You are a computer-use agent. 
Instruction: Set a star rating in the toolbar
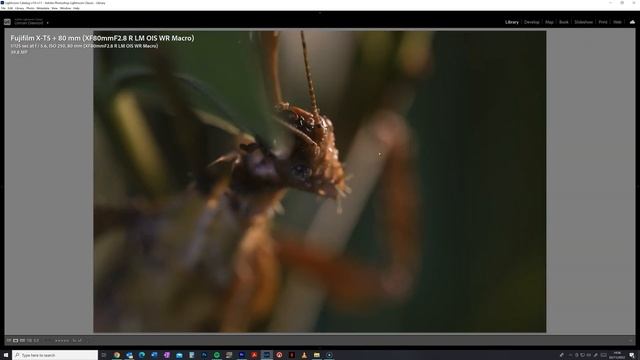tap(62, 341)
